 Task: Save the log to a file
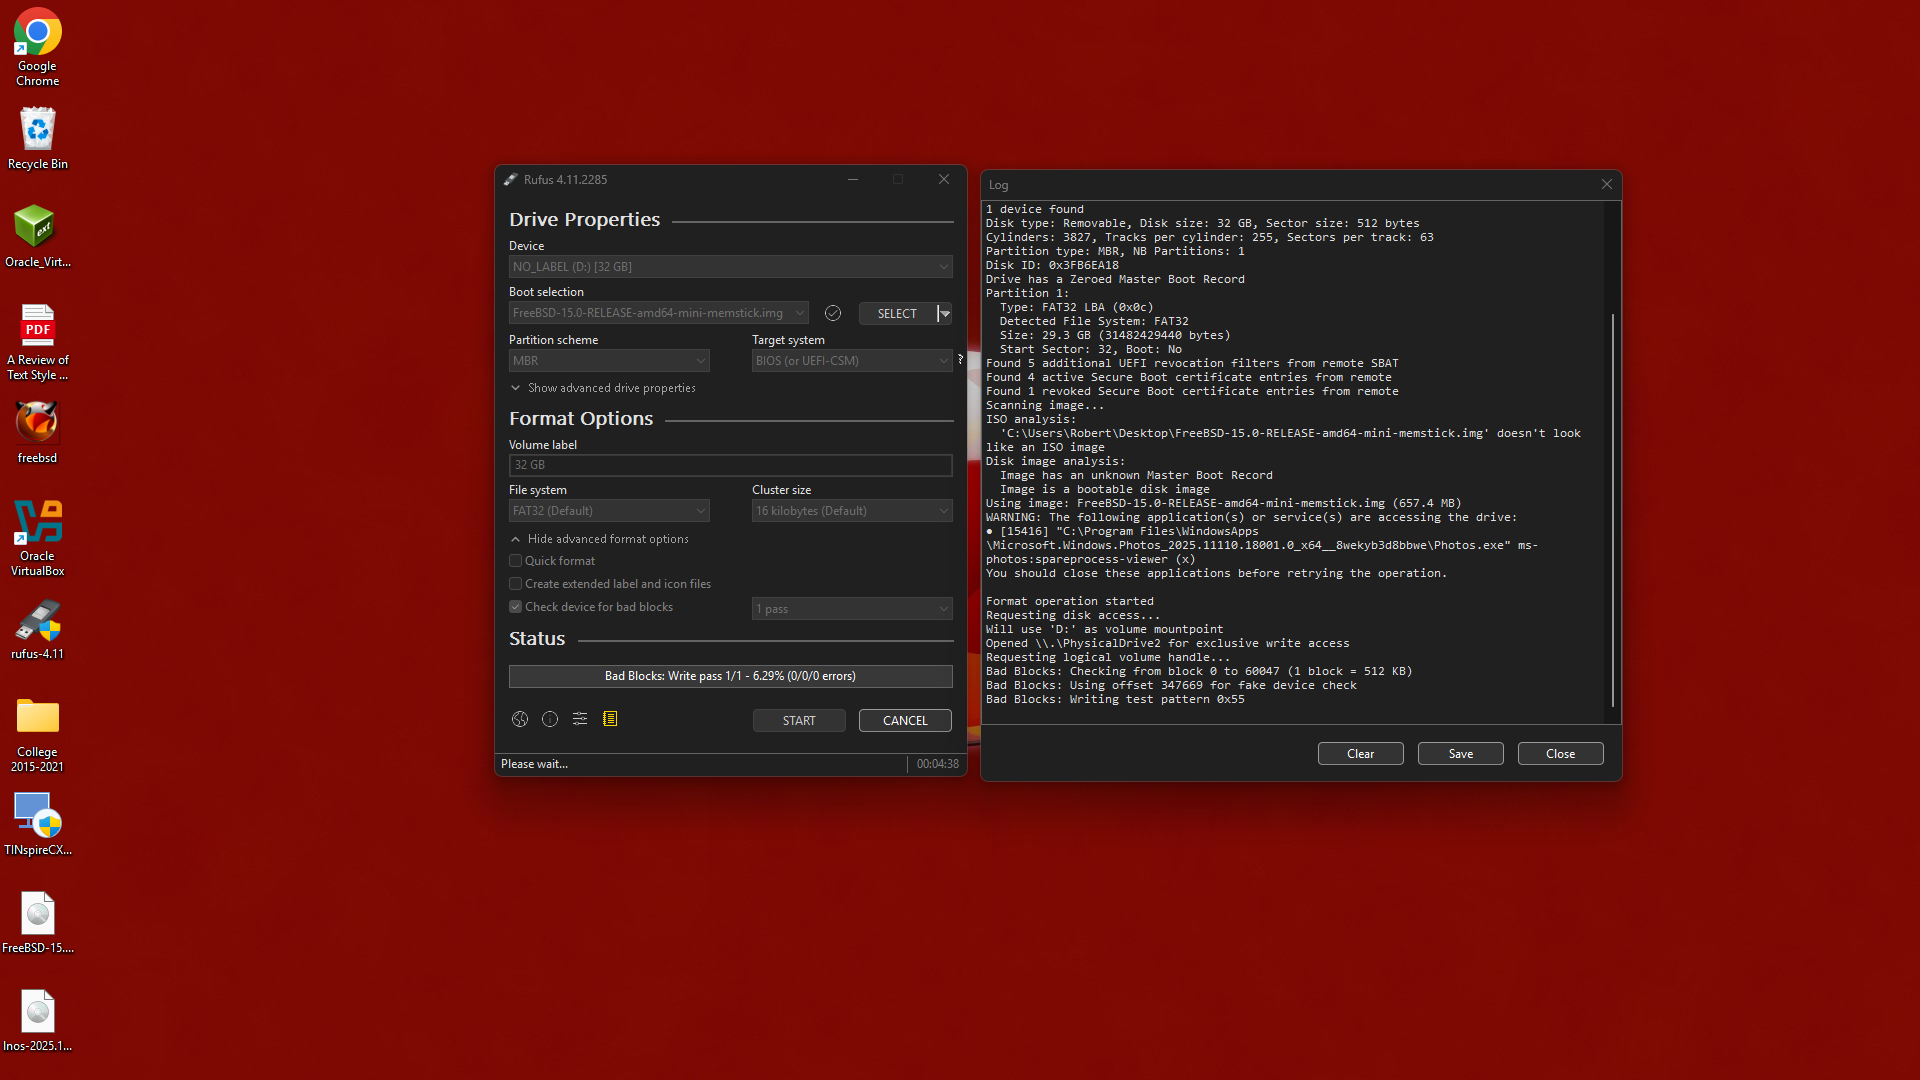1459,753
